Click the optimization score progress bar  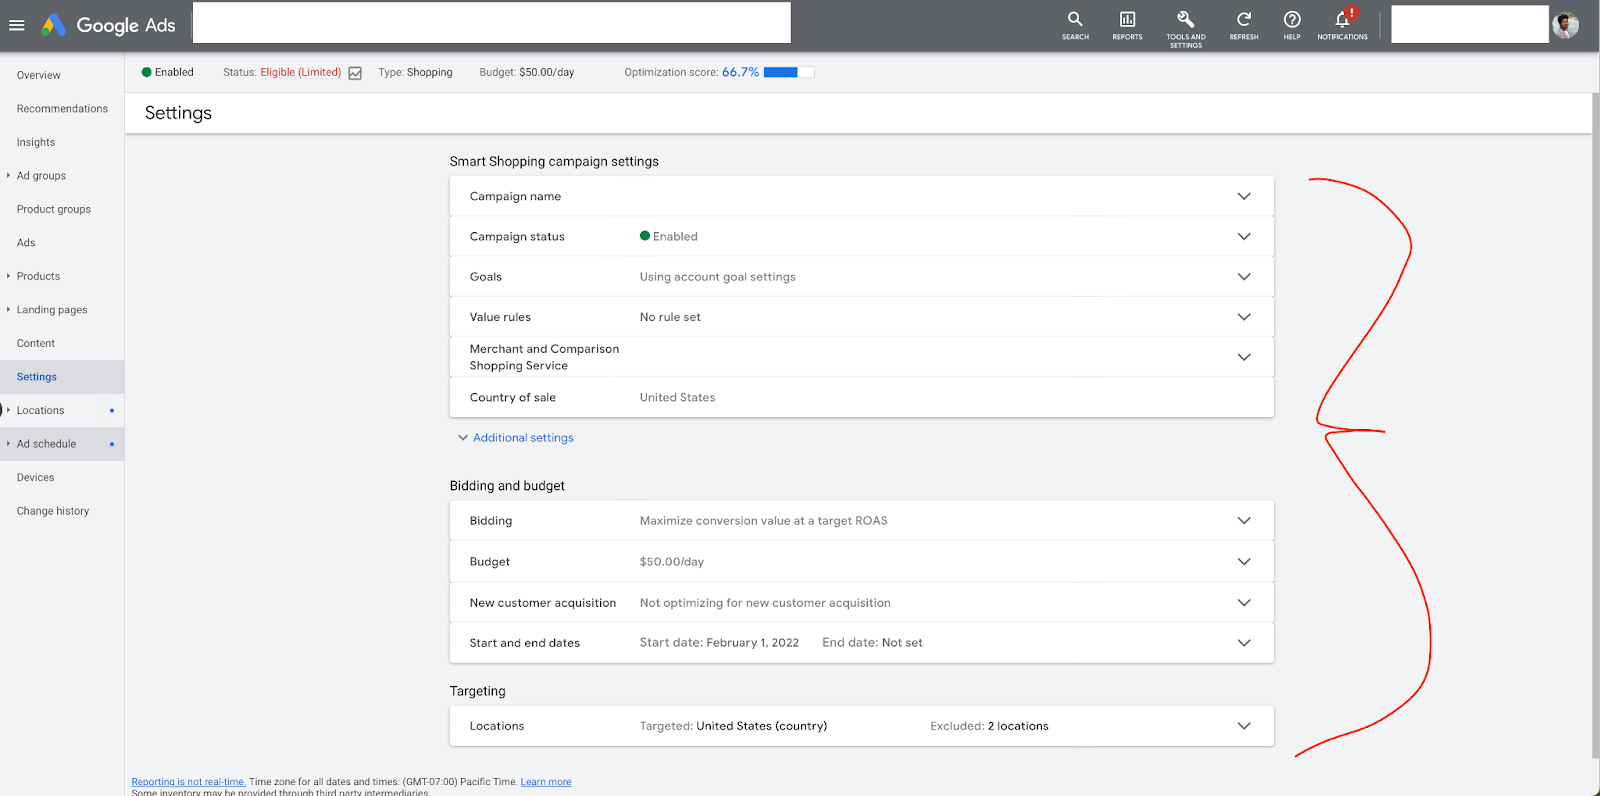(x=788, y=72)
